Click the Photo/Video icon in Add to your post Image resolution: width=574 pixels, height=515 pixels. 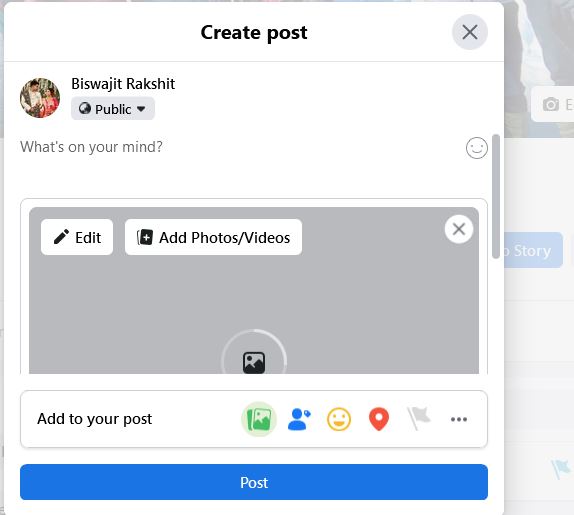click(x=259, y=419)
